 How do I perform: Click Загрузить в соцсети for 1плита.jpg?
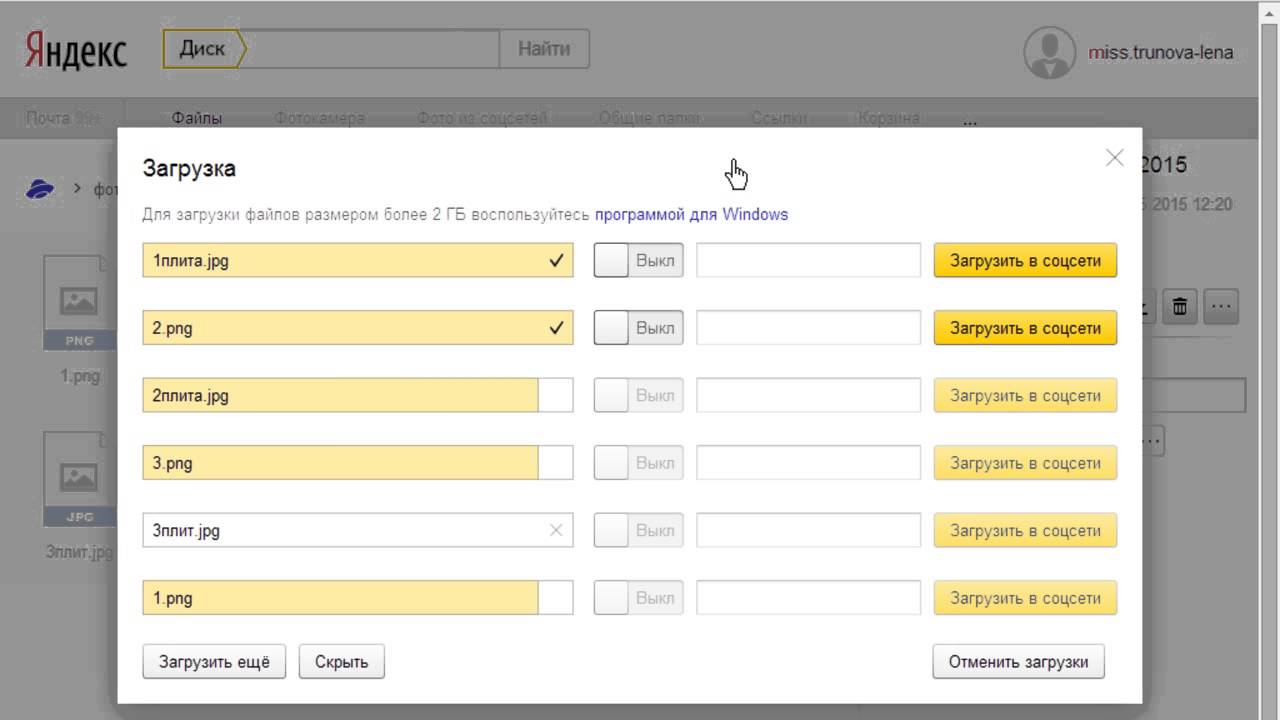[x=1025, y=261]
